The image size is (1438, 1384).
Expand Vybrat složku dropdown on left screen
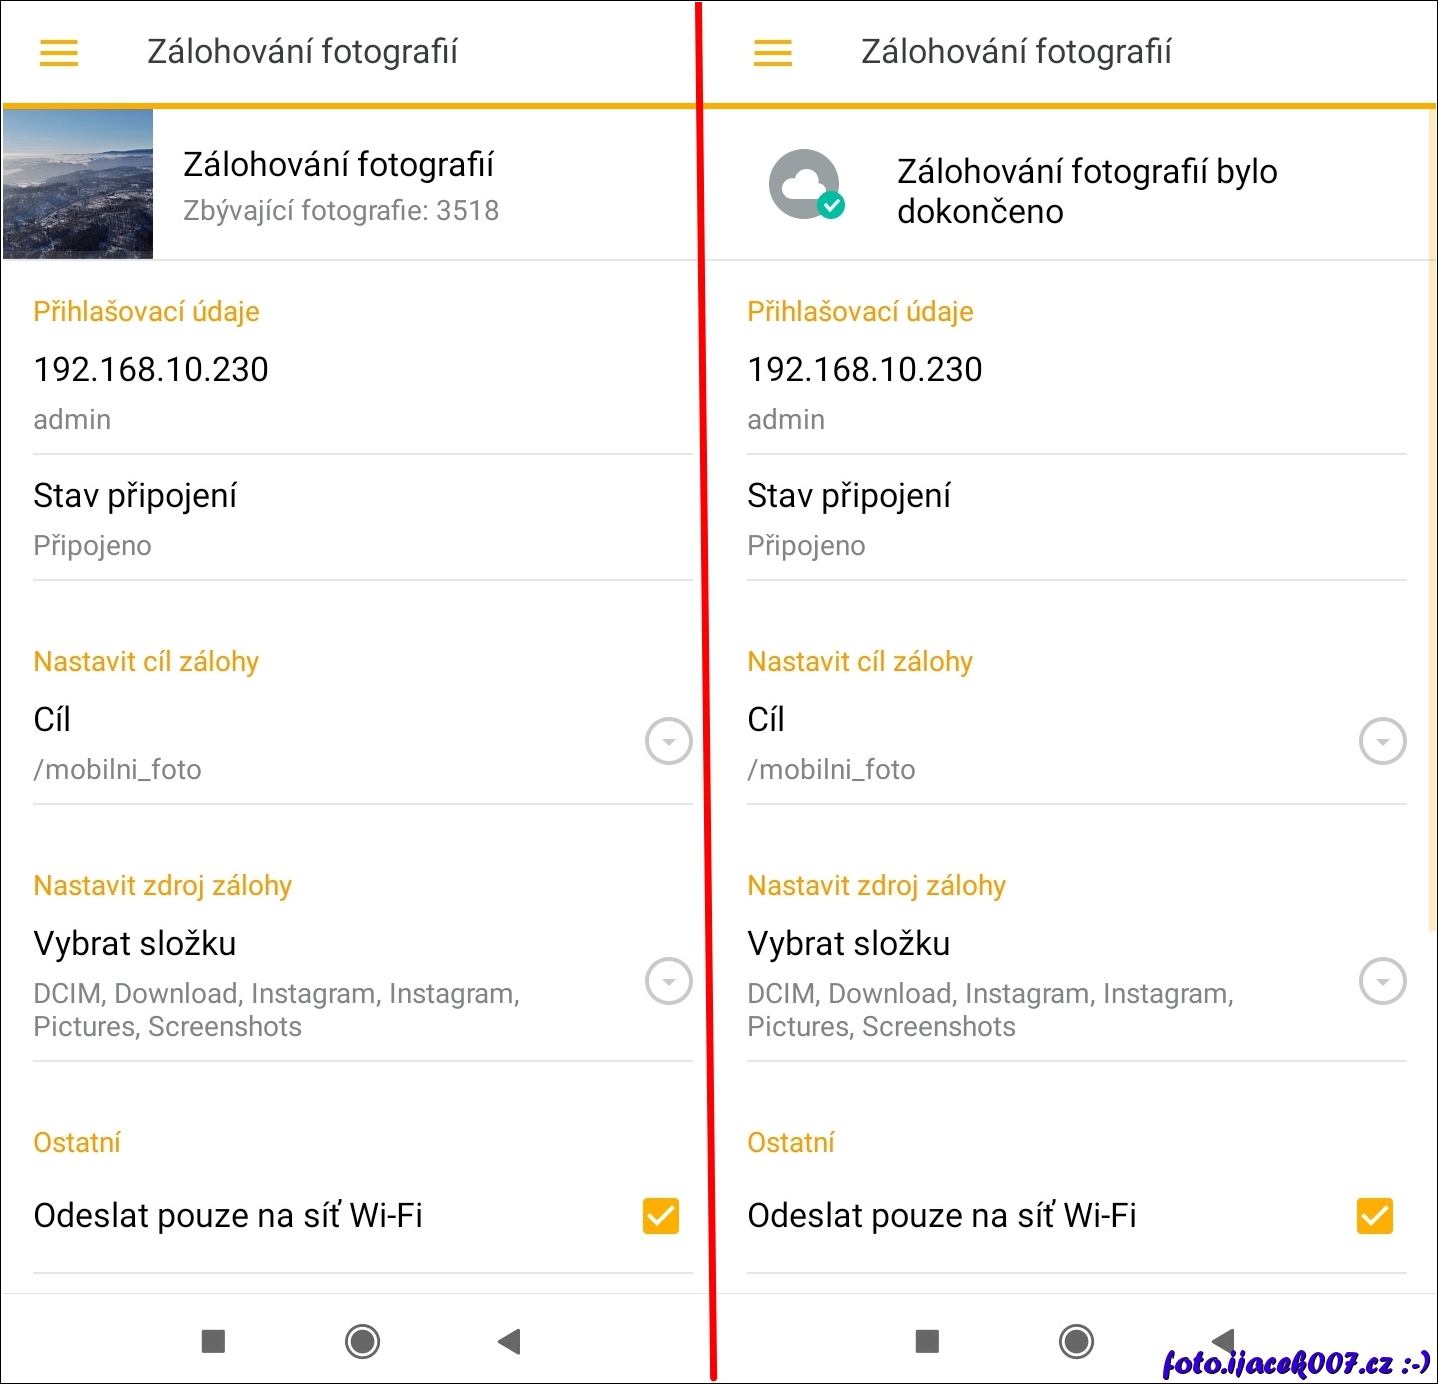pyautogui.click(x=668, y=981)
